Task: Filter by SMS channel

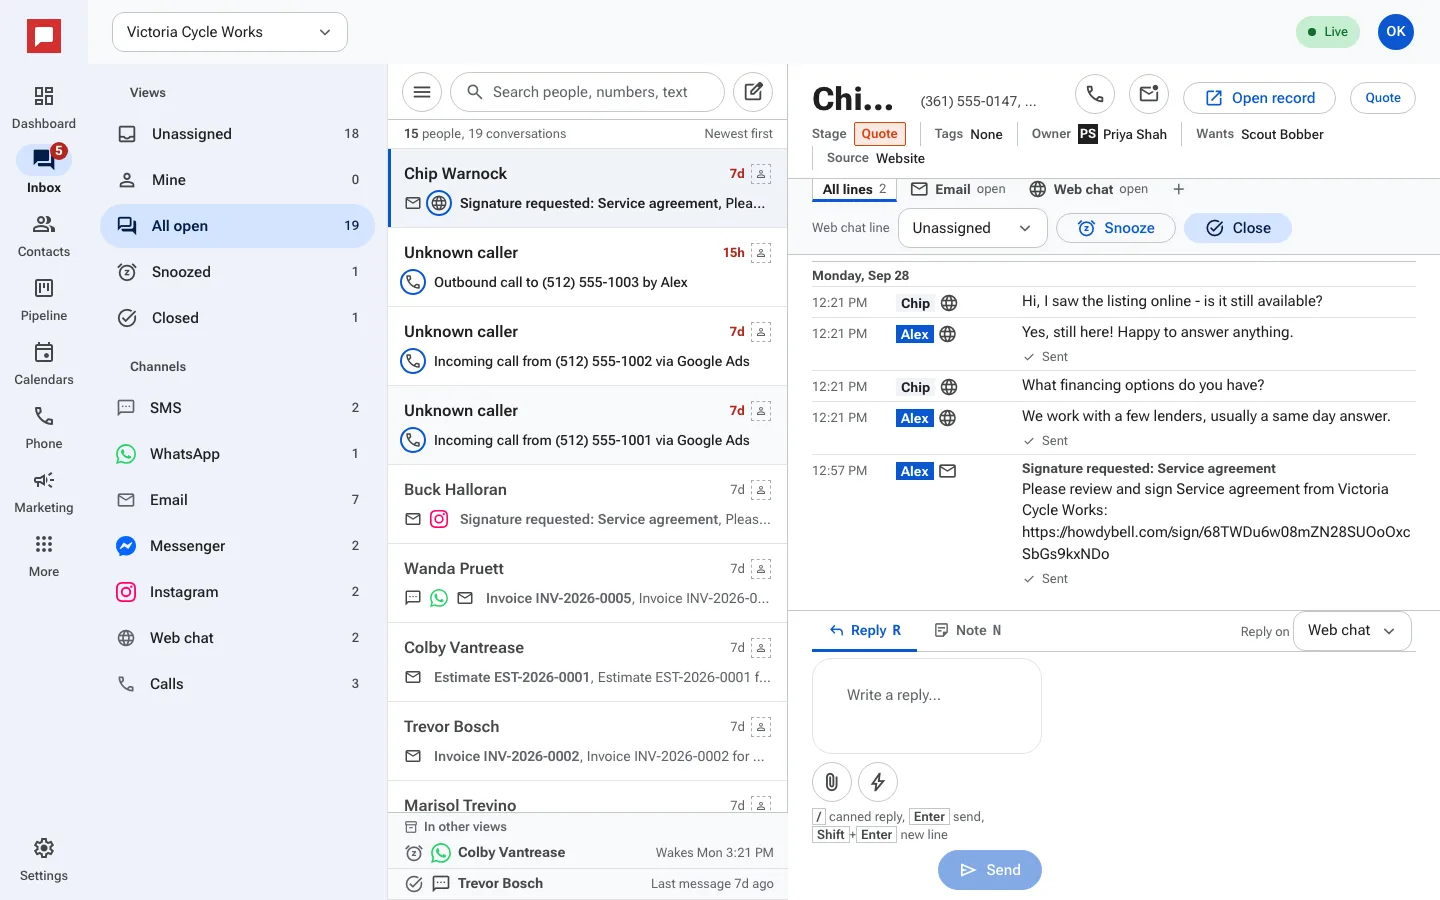Action: [238, 408]
